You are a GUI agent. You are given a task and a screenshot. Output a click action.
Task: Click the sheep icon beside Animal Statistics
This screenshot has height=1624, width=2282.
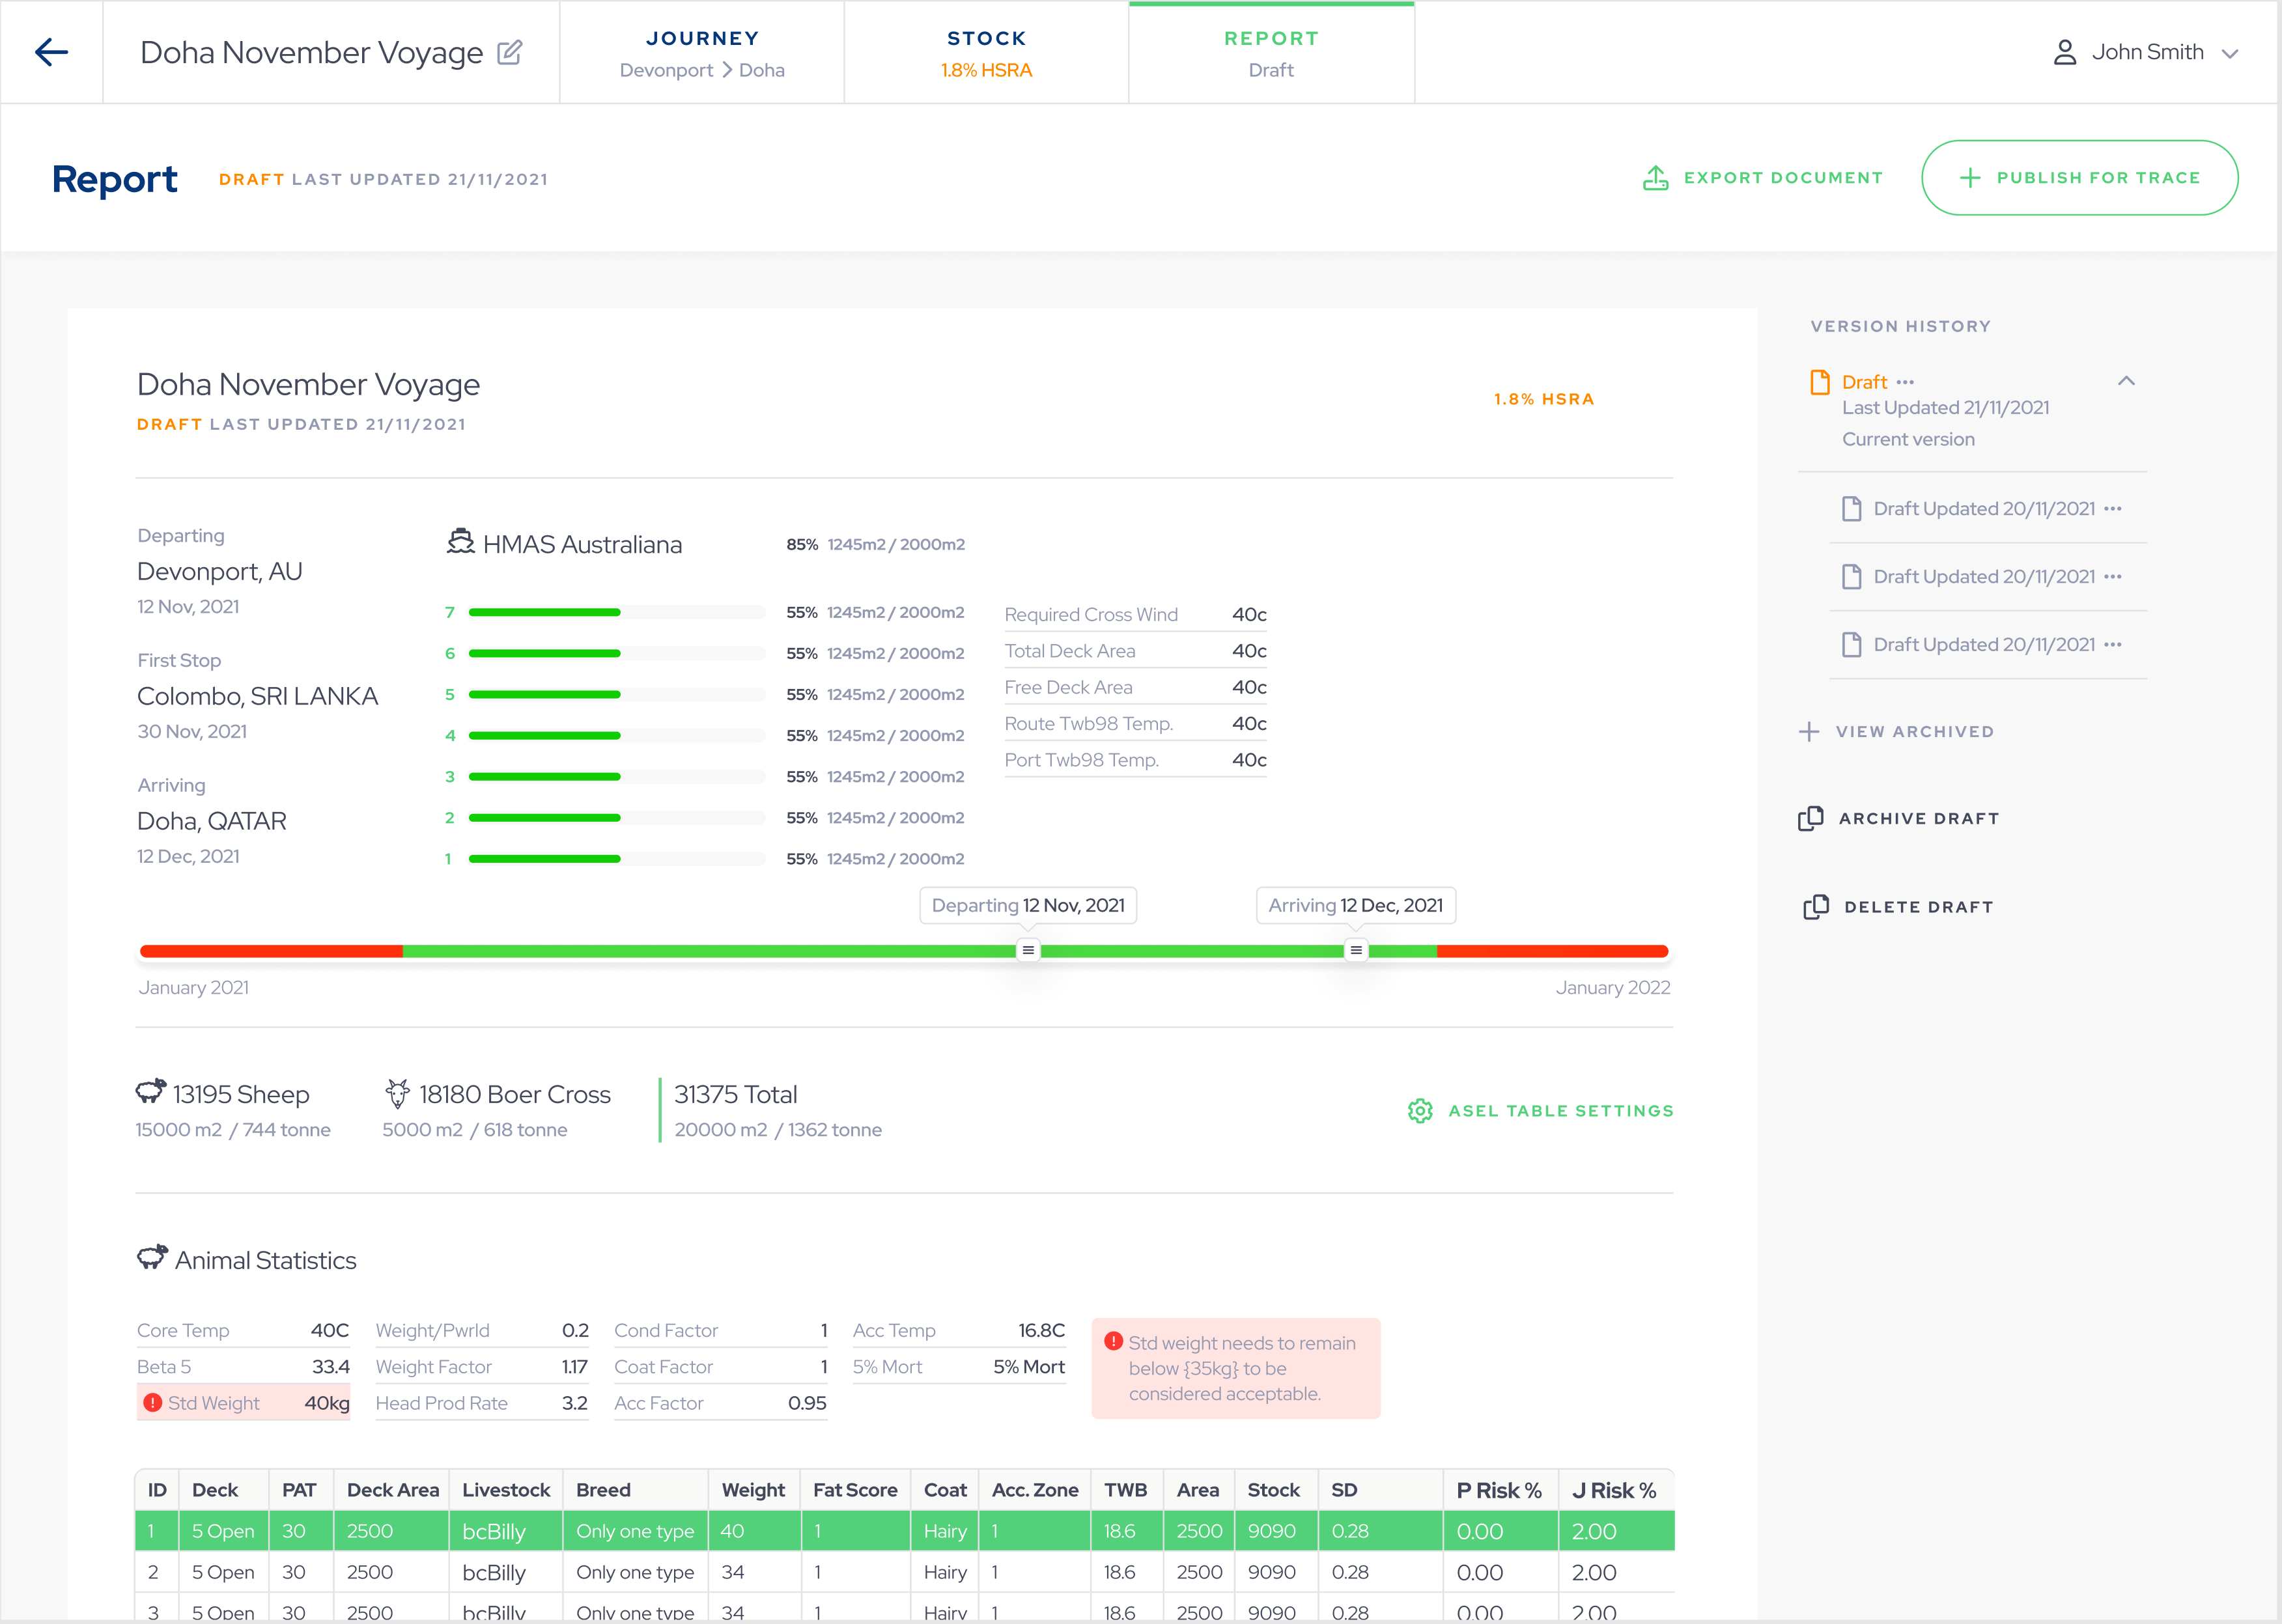pyautogui.click(x=152, y=1258)
